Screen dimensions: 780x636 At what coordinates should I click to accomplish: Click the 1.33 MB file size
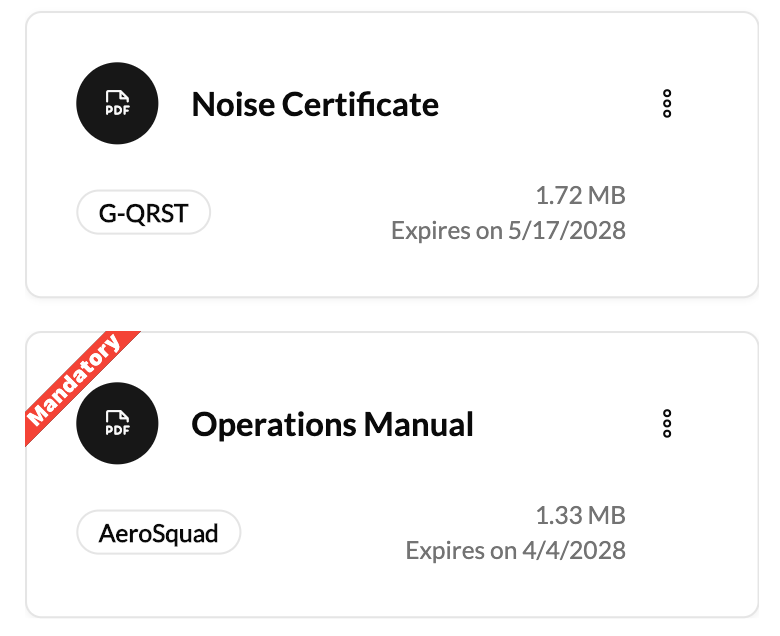click(580, 516)
